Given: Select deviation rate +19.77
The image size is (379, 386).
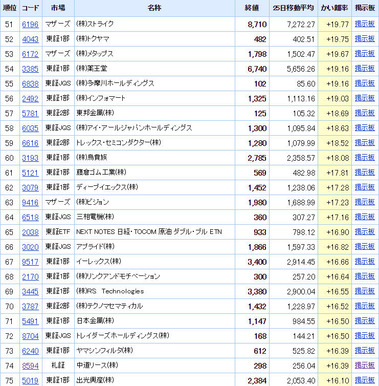Looking at the screenshot, I should (338, 25).
